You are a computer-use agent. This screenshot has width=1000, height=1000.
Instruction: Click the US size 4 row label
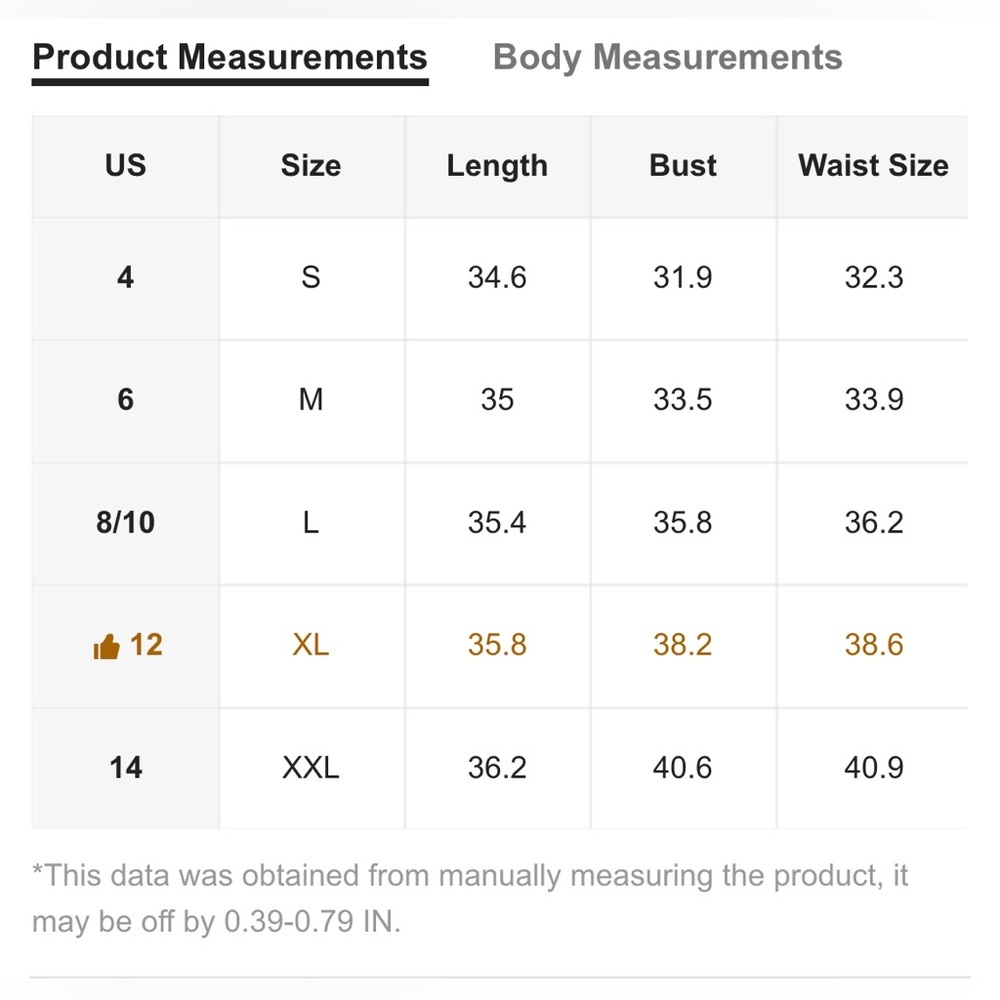tap(126, 278)
